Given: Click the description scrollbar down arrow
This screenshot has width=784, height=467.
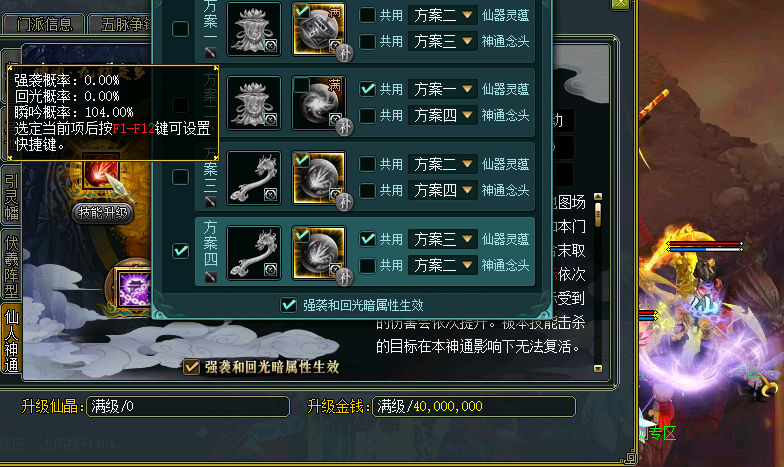Looking at the screenshot, I should (598, 368).
